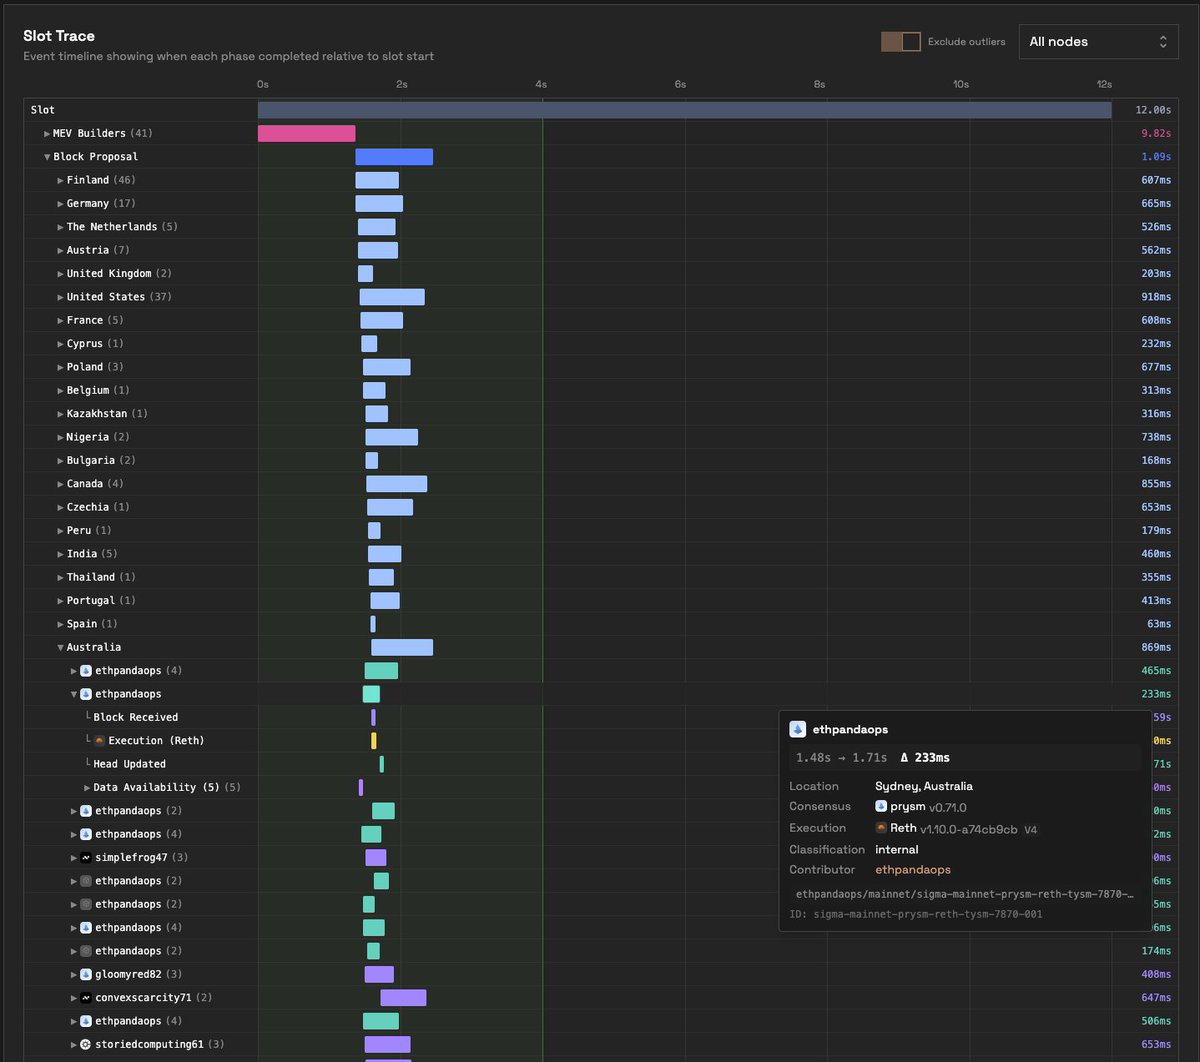Click the Reth icon on the Execution (Reth) tree row

100,741
